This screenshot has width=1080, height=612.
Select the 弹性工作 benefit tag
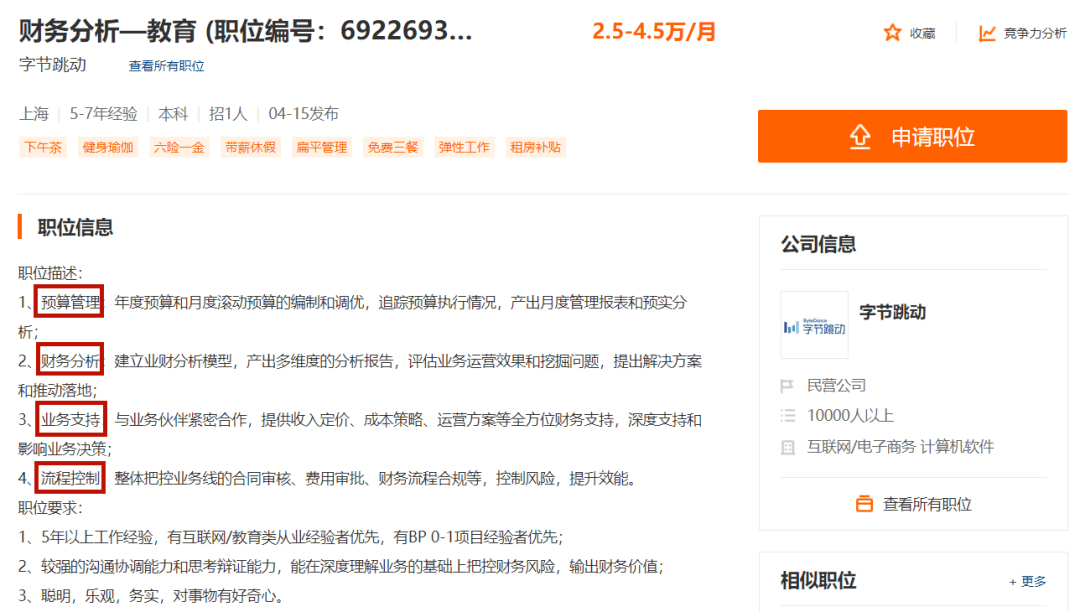pos(463,147)
